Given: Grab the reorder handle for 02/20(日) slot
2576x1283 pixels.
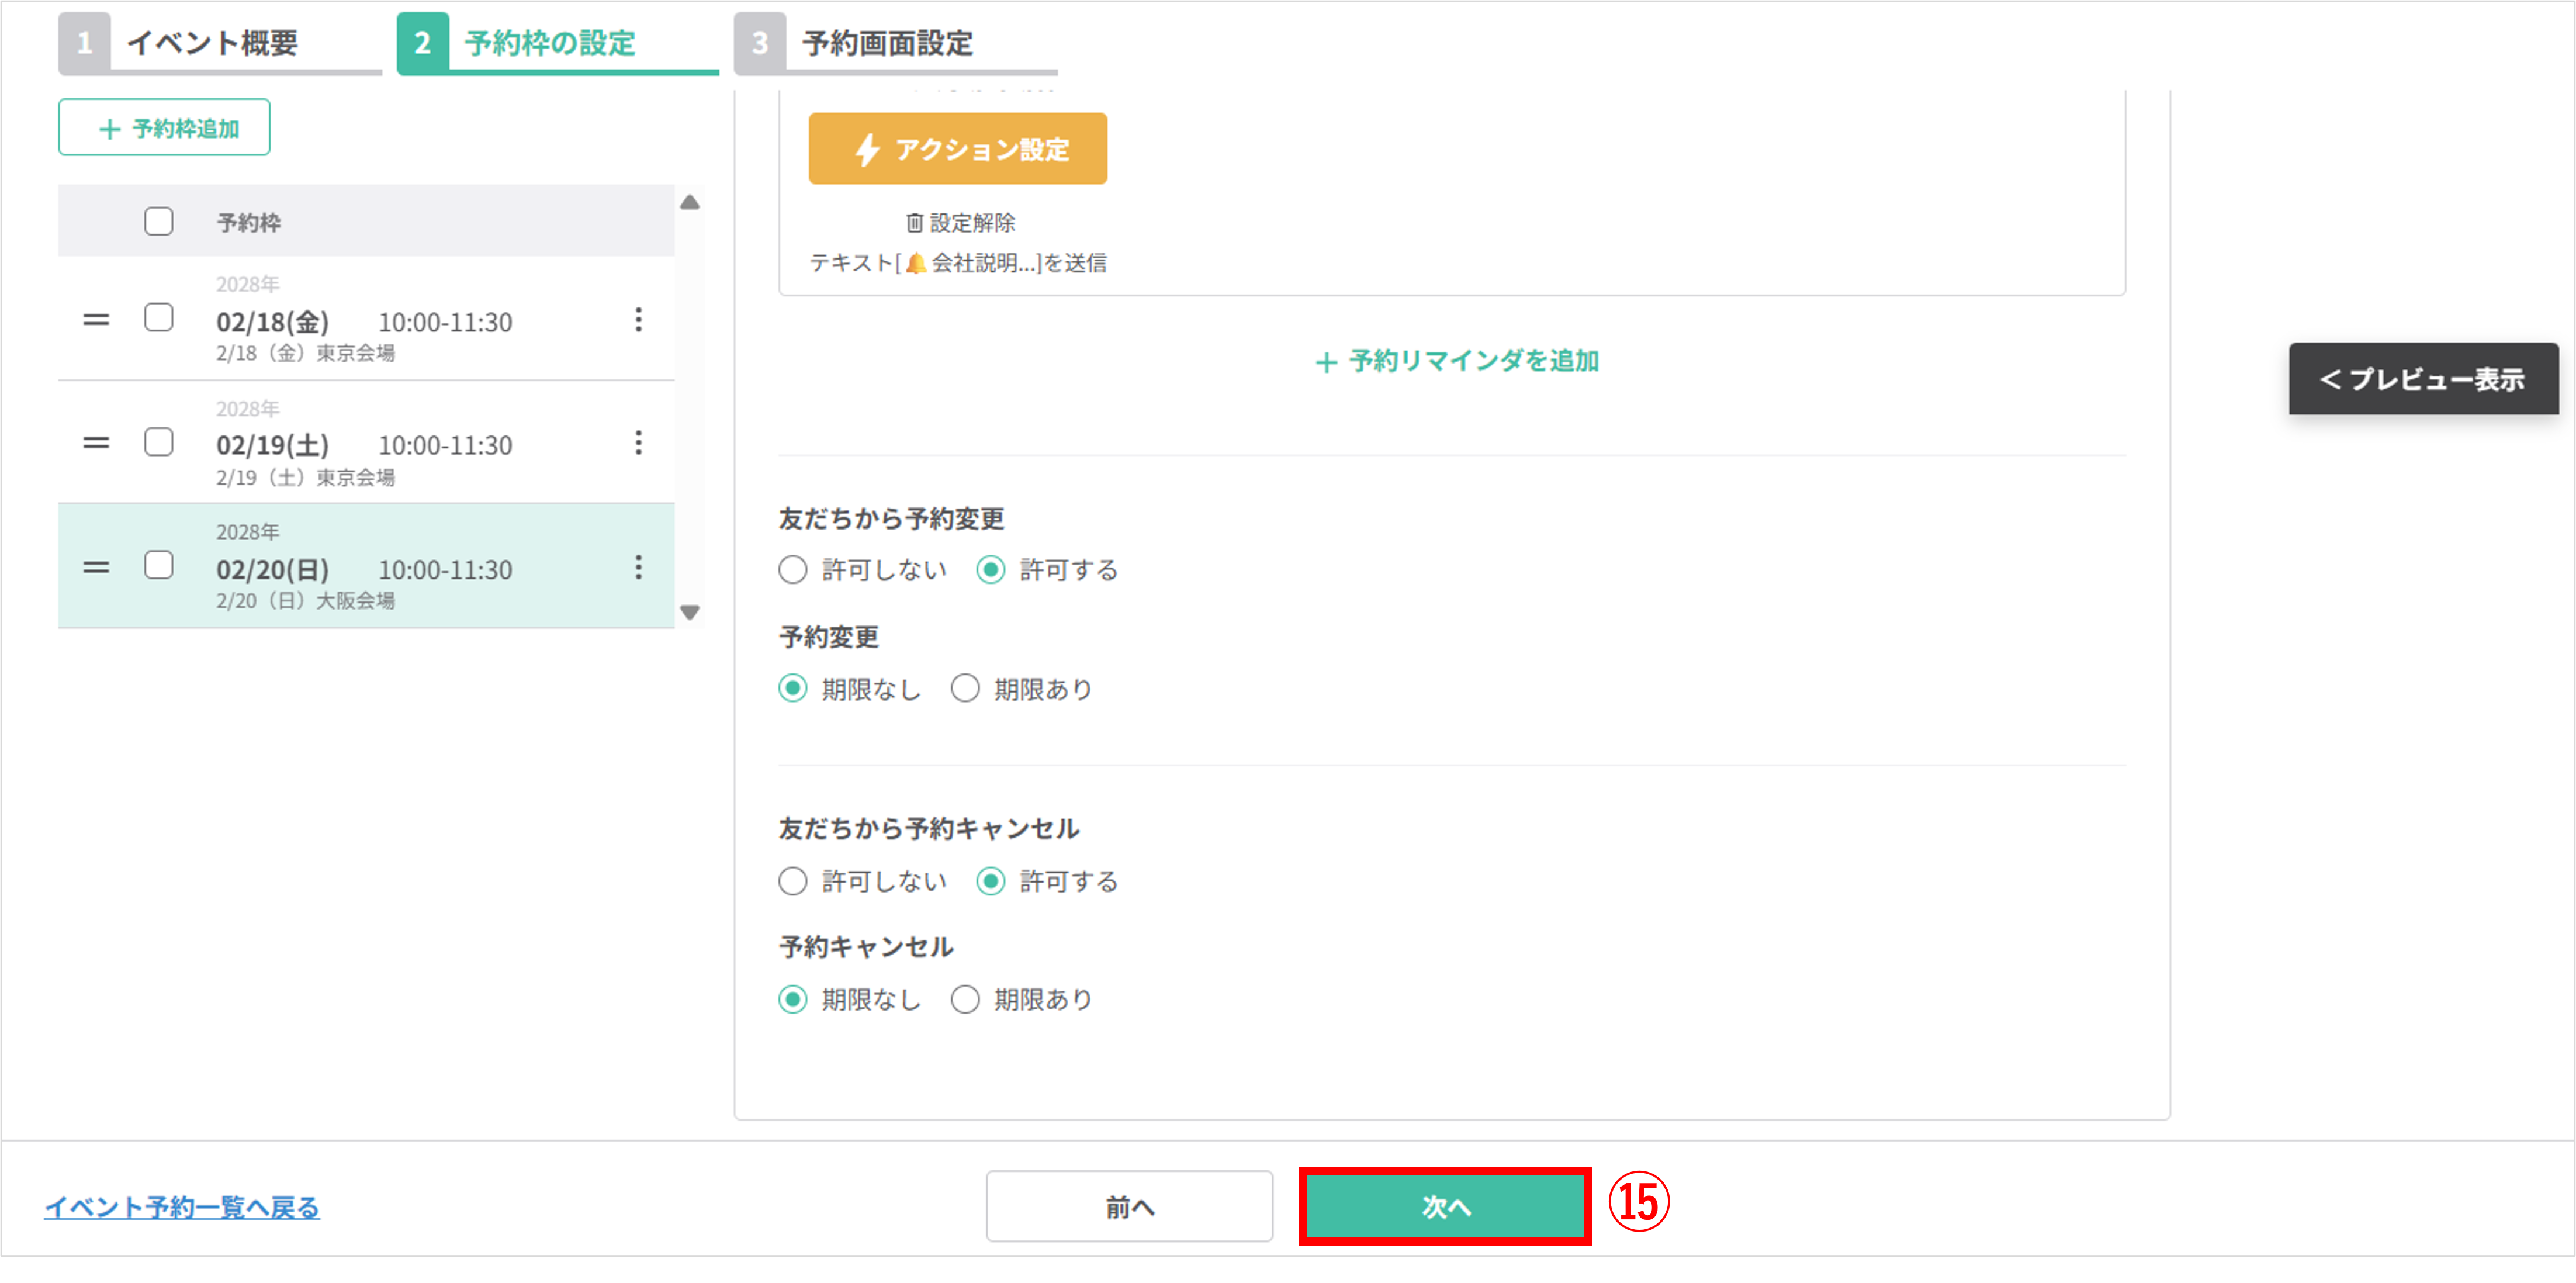Looking at the screenshot, I should (96, 568).
